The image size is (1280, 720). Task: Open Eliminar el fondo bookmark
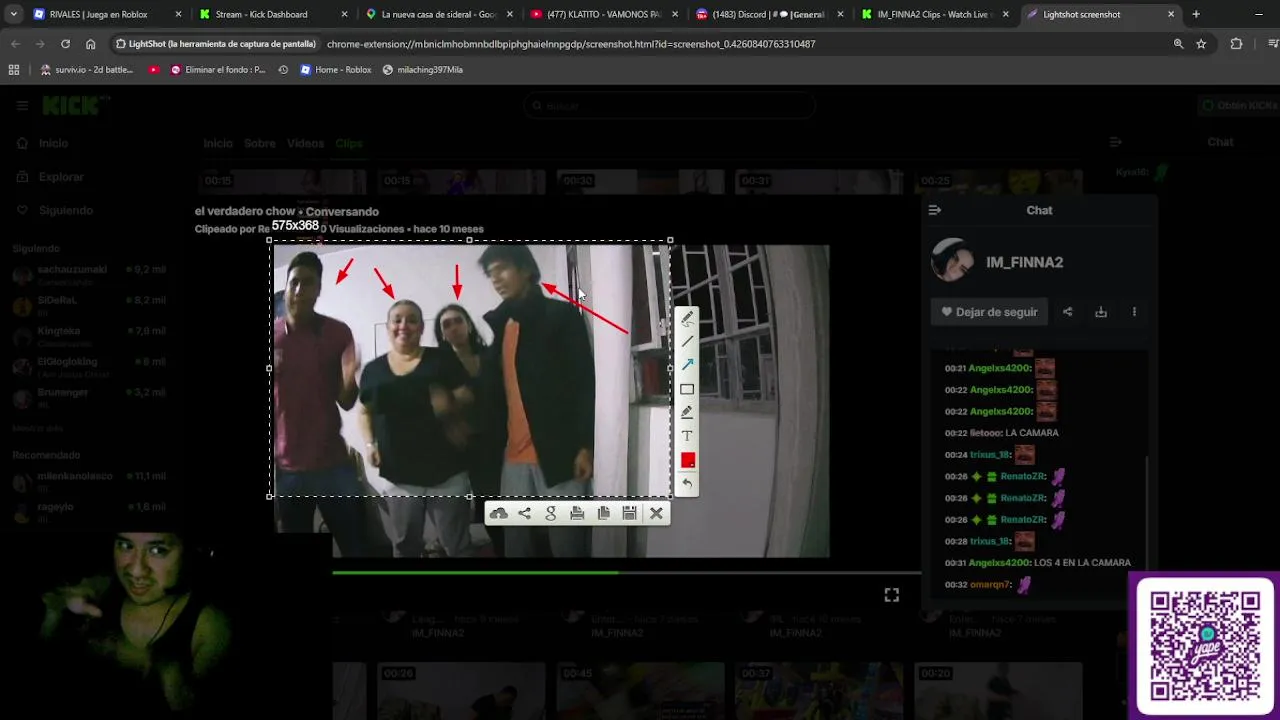tap(218, 70)
